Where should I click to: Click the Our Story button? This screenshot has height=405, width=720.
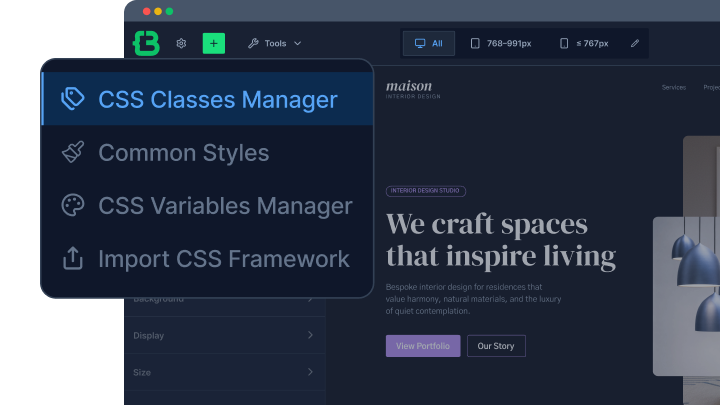click(x=496, y=346)
